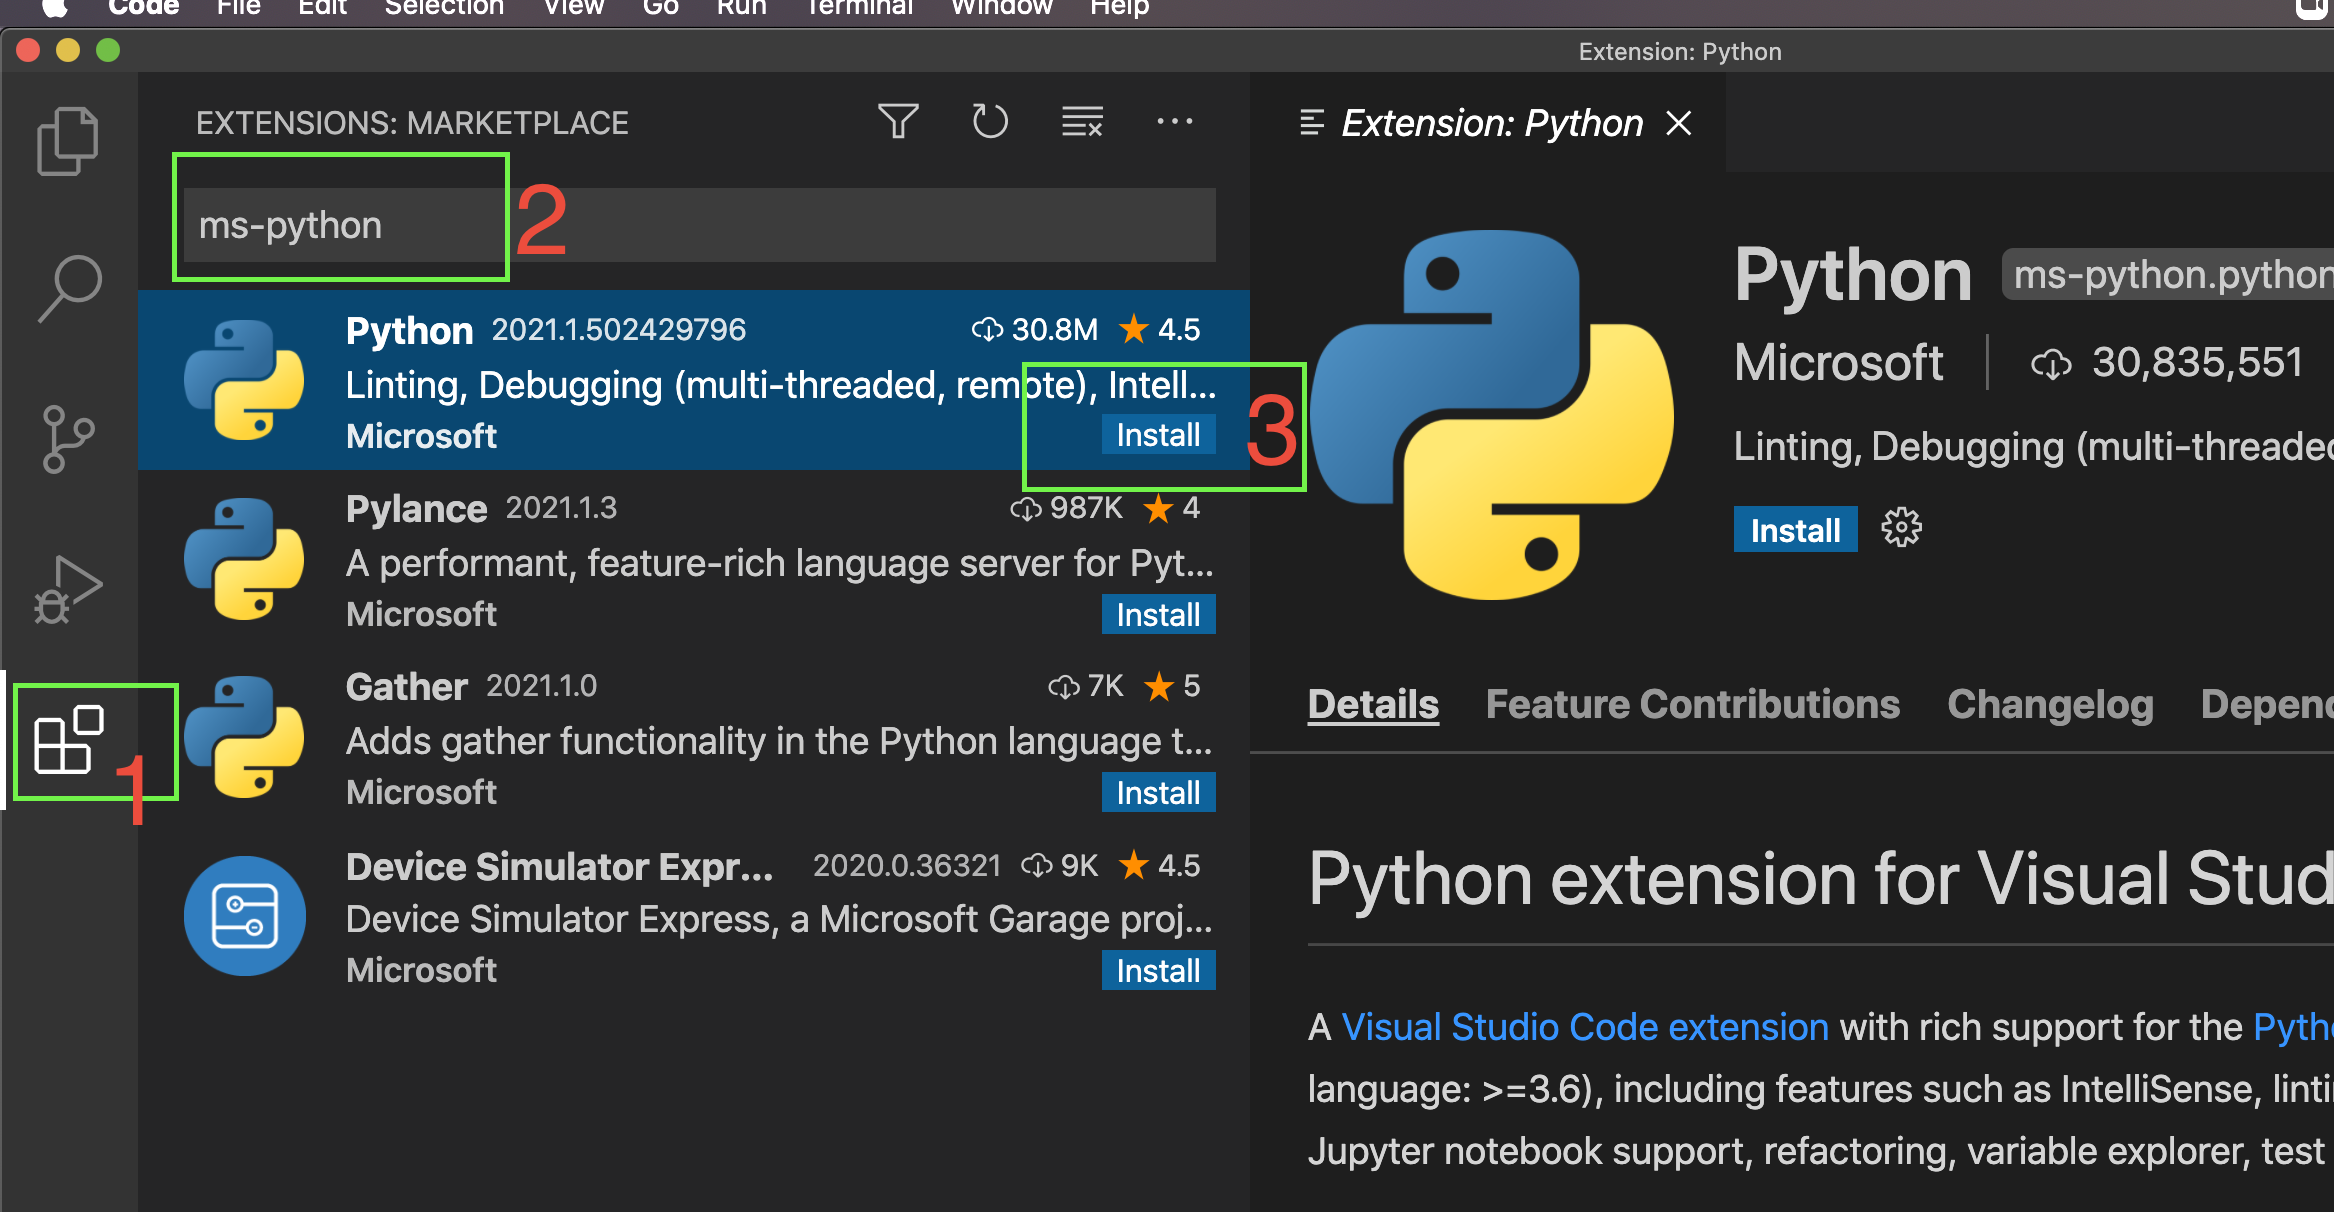Open the More Actions menu
The width and height of the screenshot is (2334, 1212).
click(1174, 121)
